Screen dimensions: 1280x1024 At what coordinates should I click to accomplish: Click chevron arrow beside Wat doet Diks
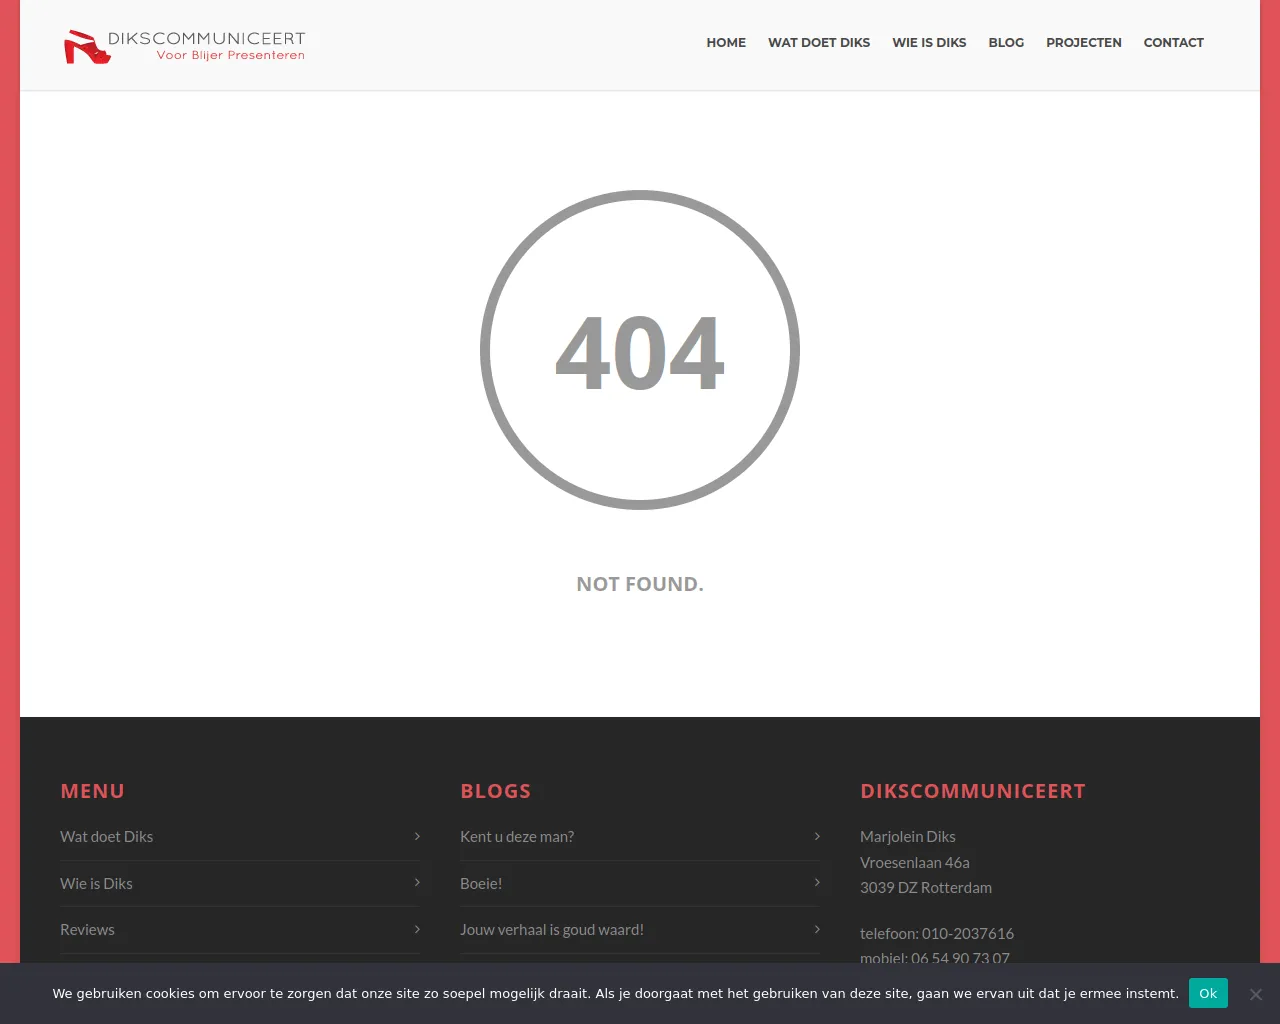pyautogui.click(x=417, y=836)
